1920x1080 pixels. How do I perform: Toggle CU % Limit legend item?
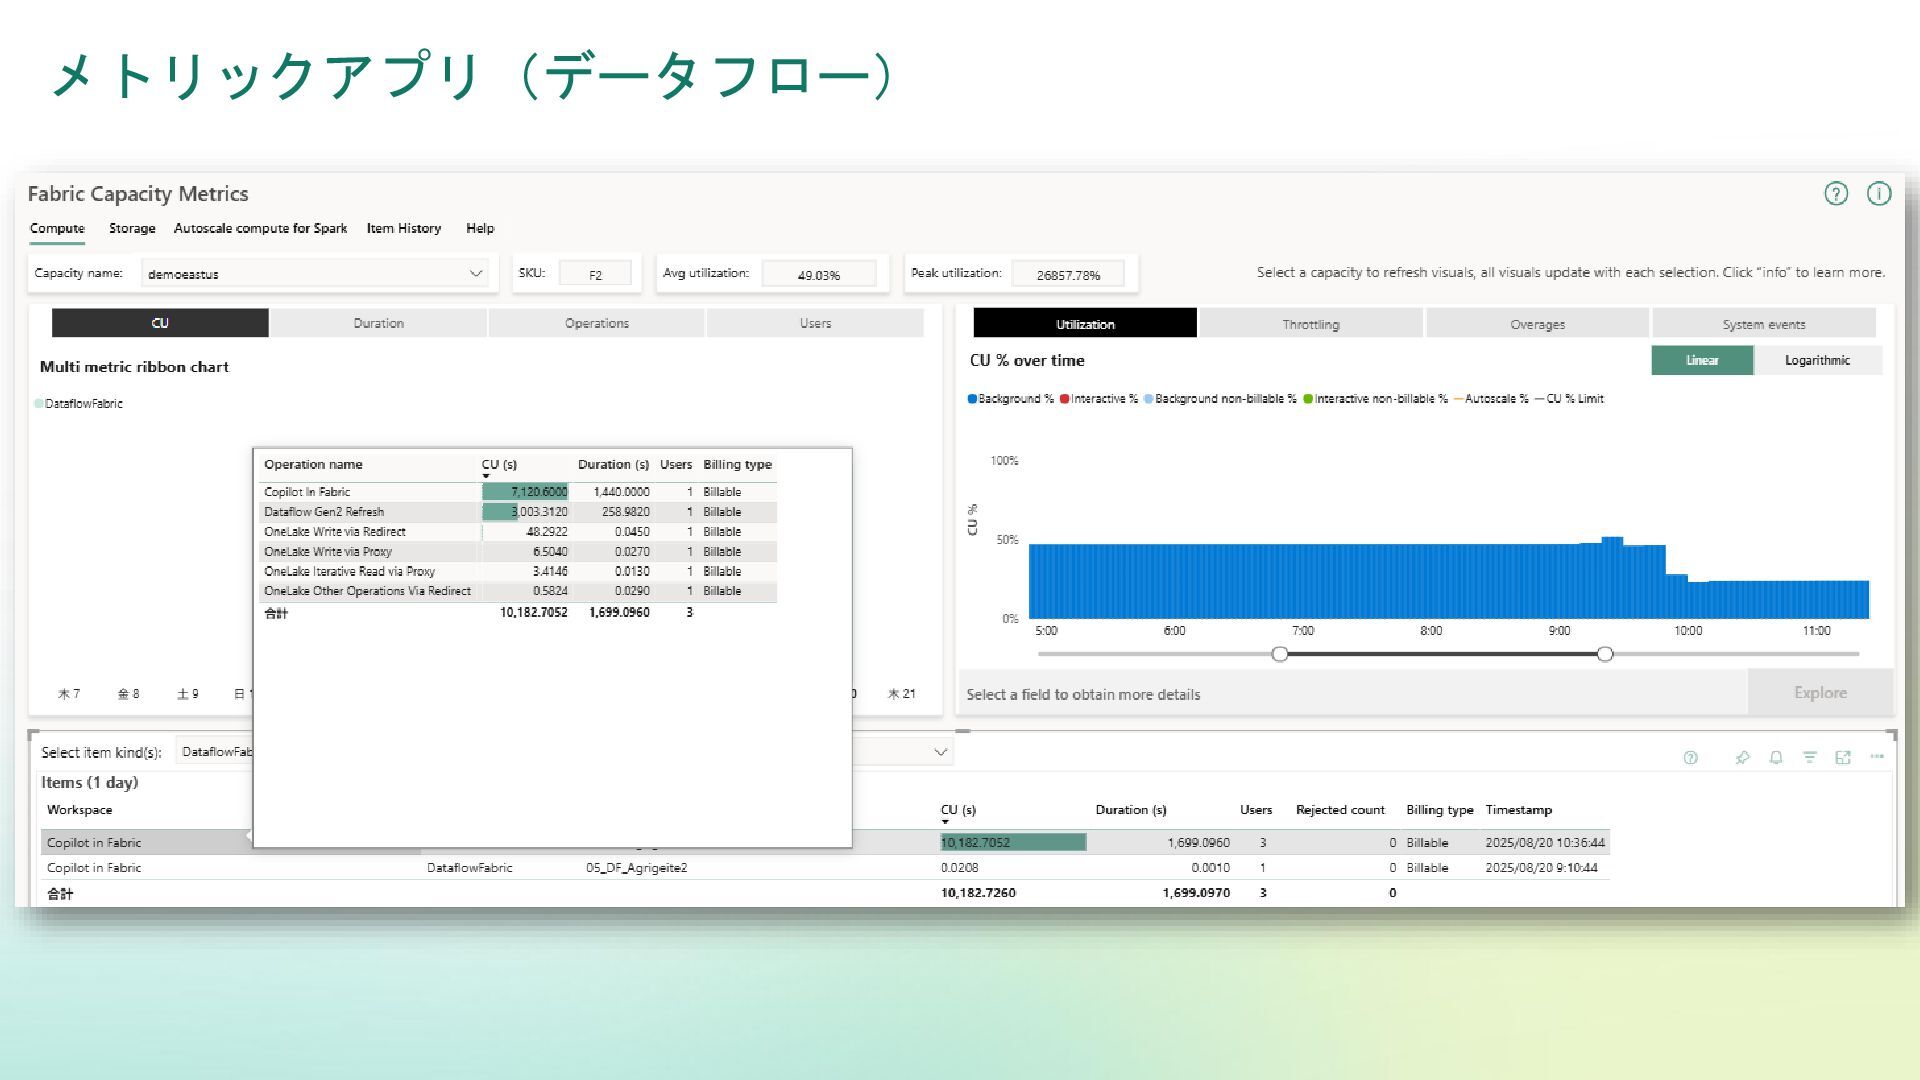[x=1569, y=399]
